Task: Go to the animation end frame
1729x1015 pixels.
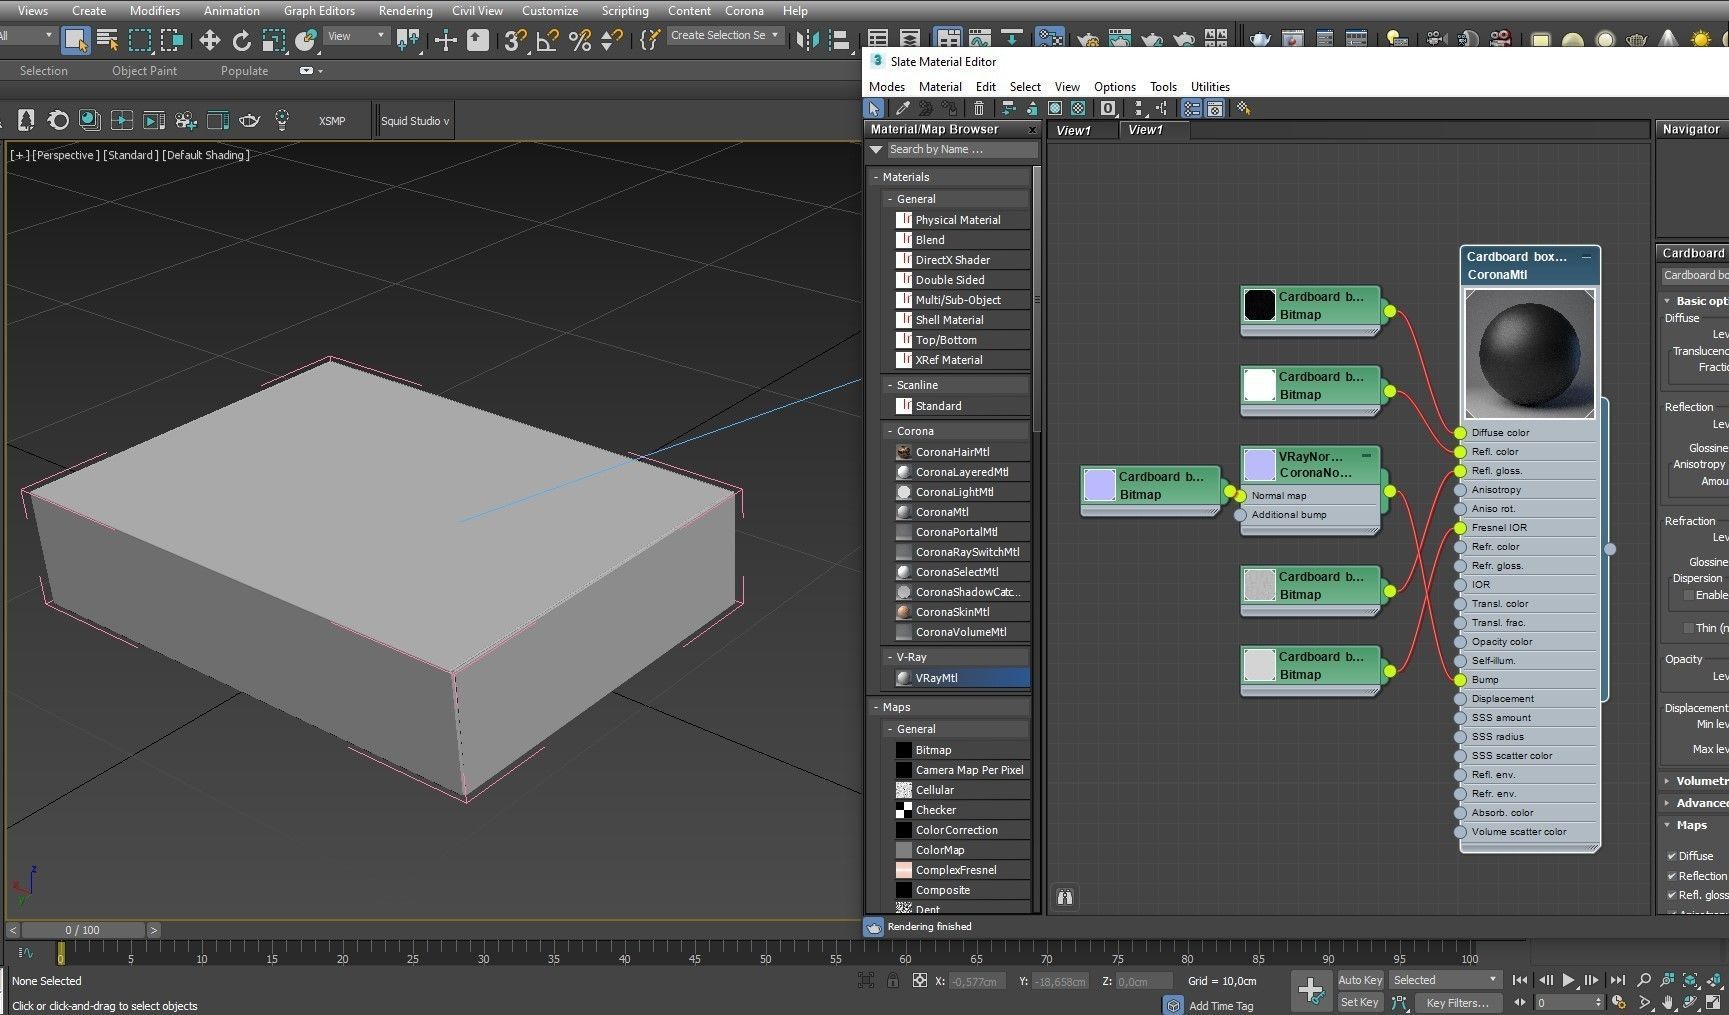Action: [1618, 980]
